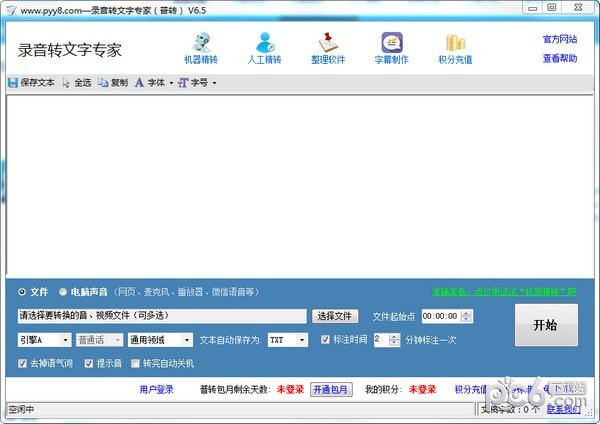Click the 2 minute interval field
This screenshot has height=424, width=600.
point(381,340)
